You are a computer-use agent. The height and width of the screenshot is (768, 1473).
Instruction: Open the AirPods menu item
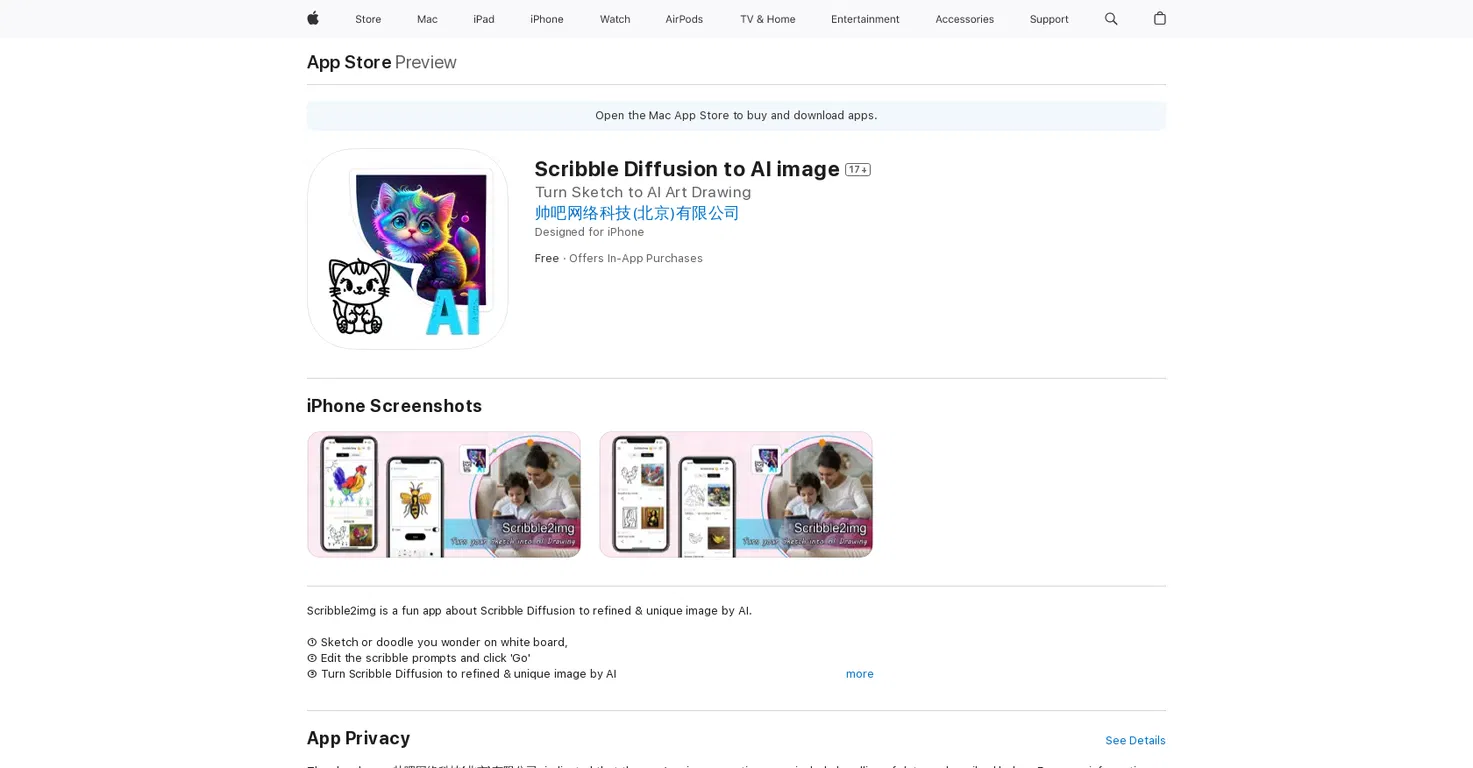(684, 19)
